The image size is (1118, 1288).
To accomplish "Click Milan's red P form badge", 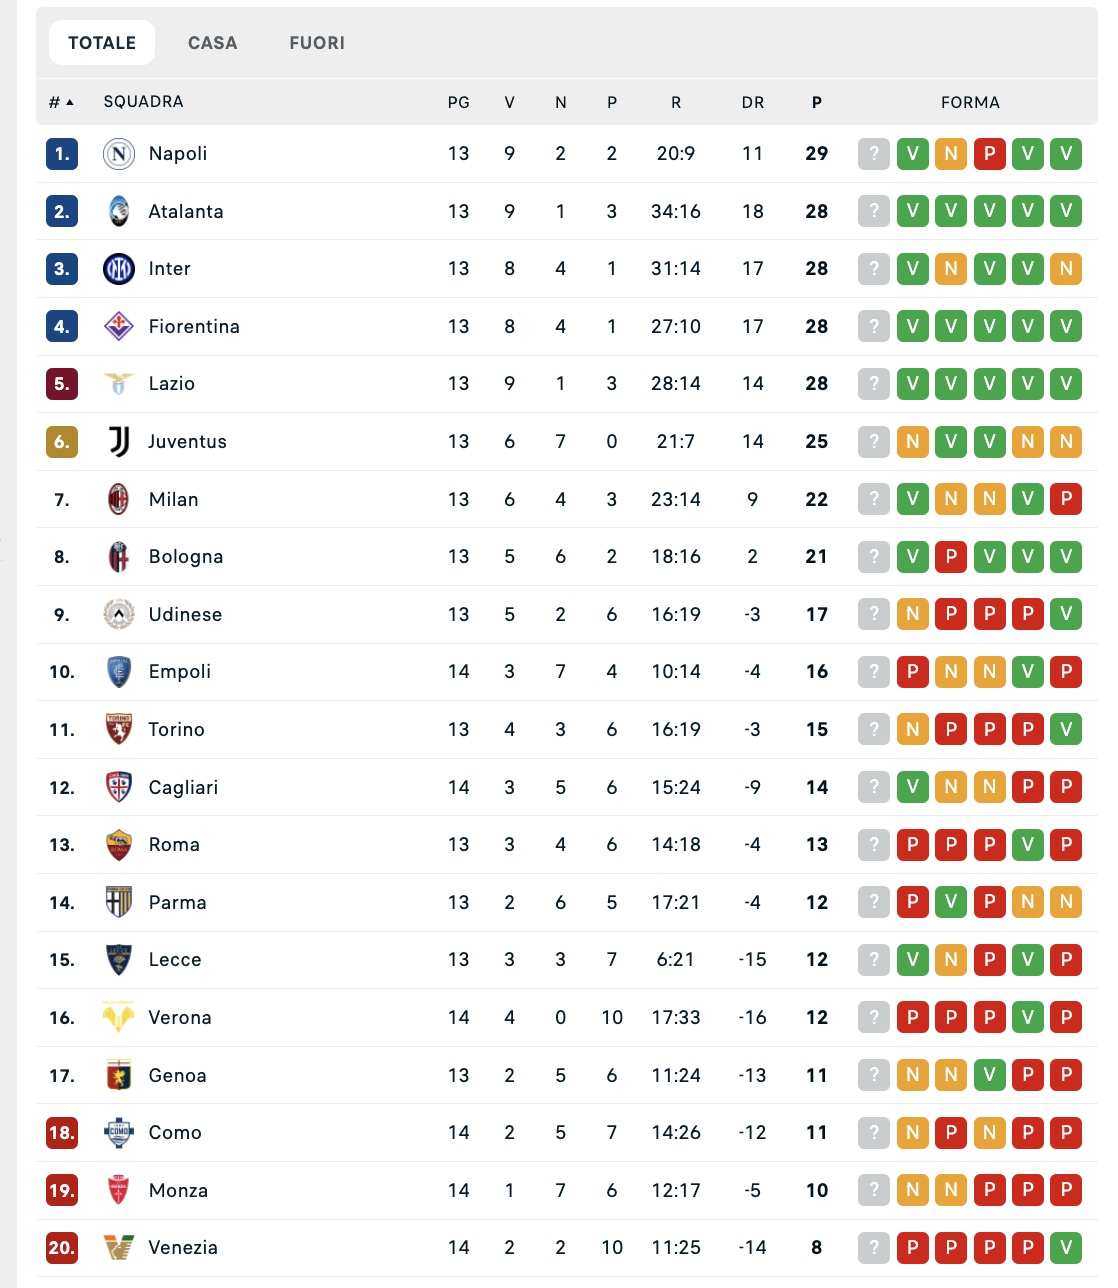I will (1066, 499).
